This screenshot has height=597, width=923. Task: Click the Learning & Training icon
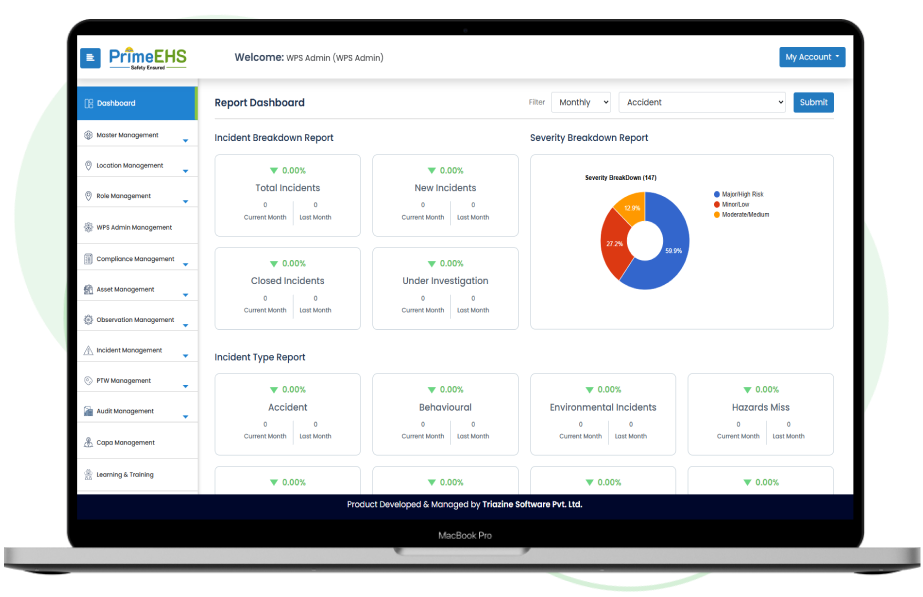coord(88,475)
